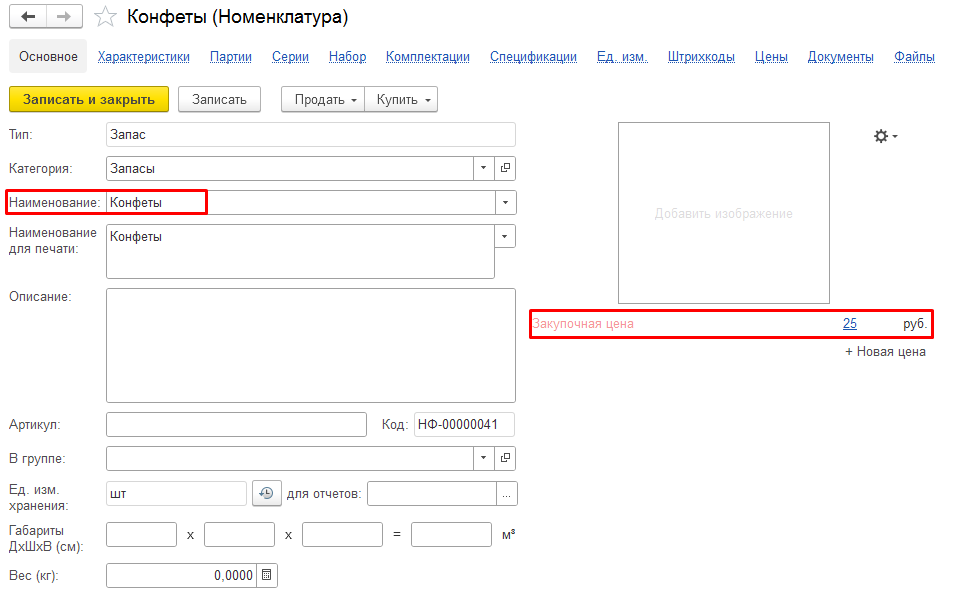Expand the Категория dropdown arrow
The width and height of the screenshot is (954, 600).
(484, 168)
